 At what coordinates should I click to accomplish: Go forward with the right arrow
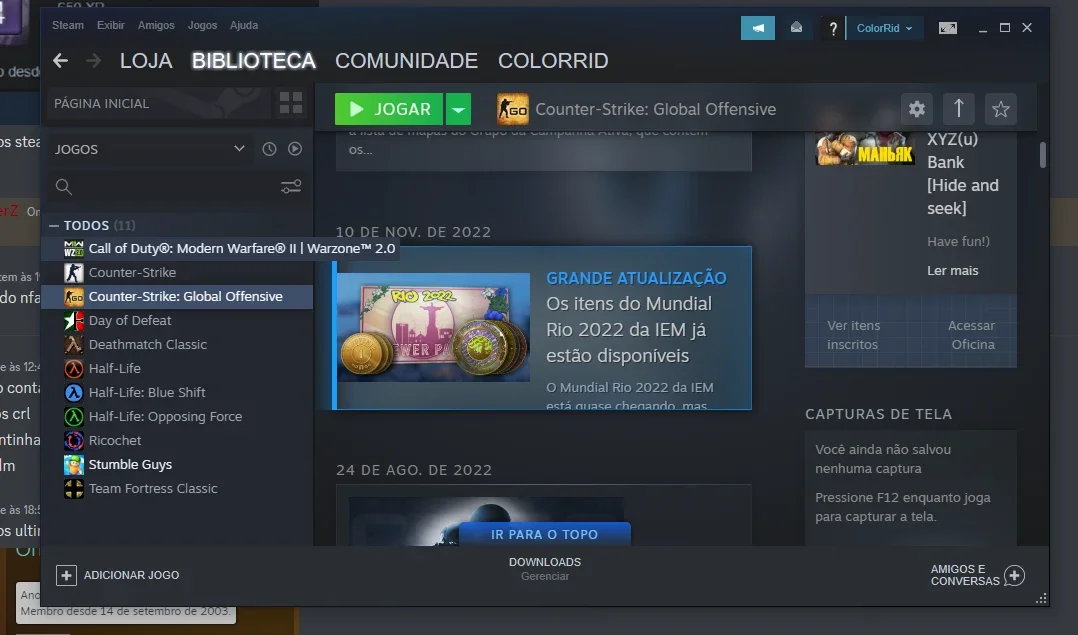(94, 60)
